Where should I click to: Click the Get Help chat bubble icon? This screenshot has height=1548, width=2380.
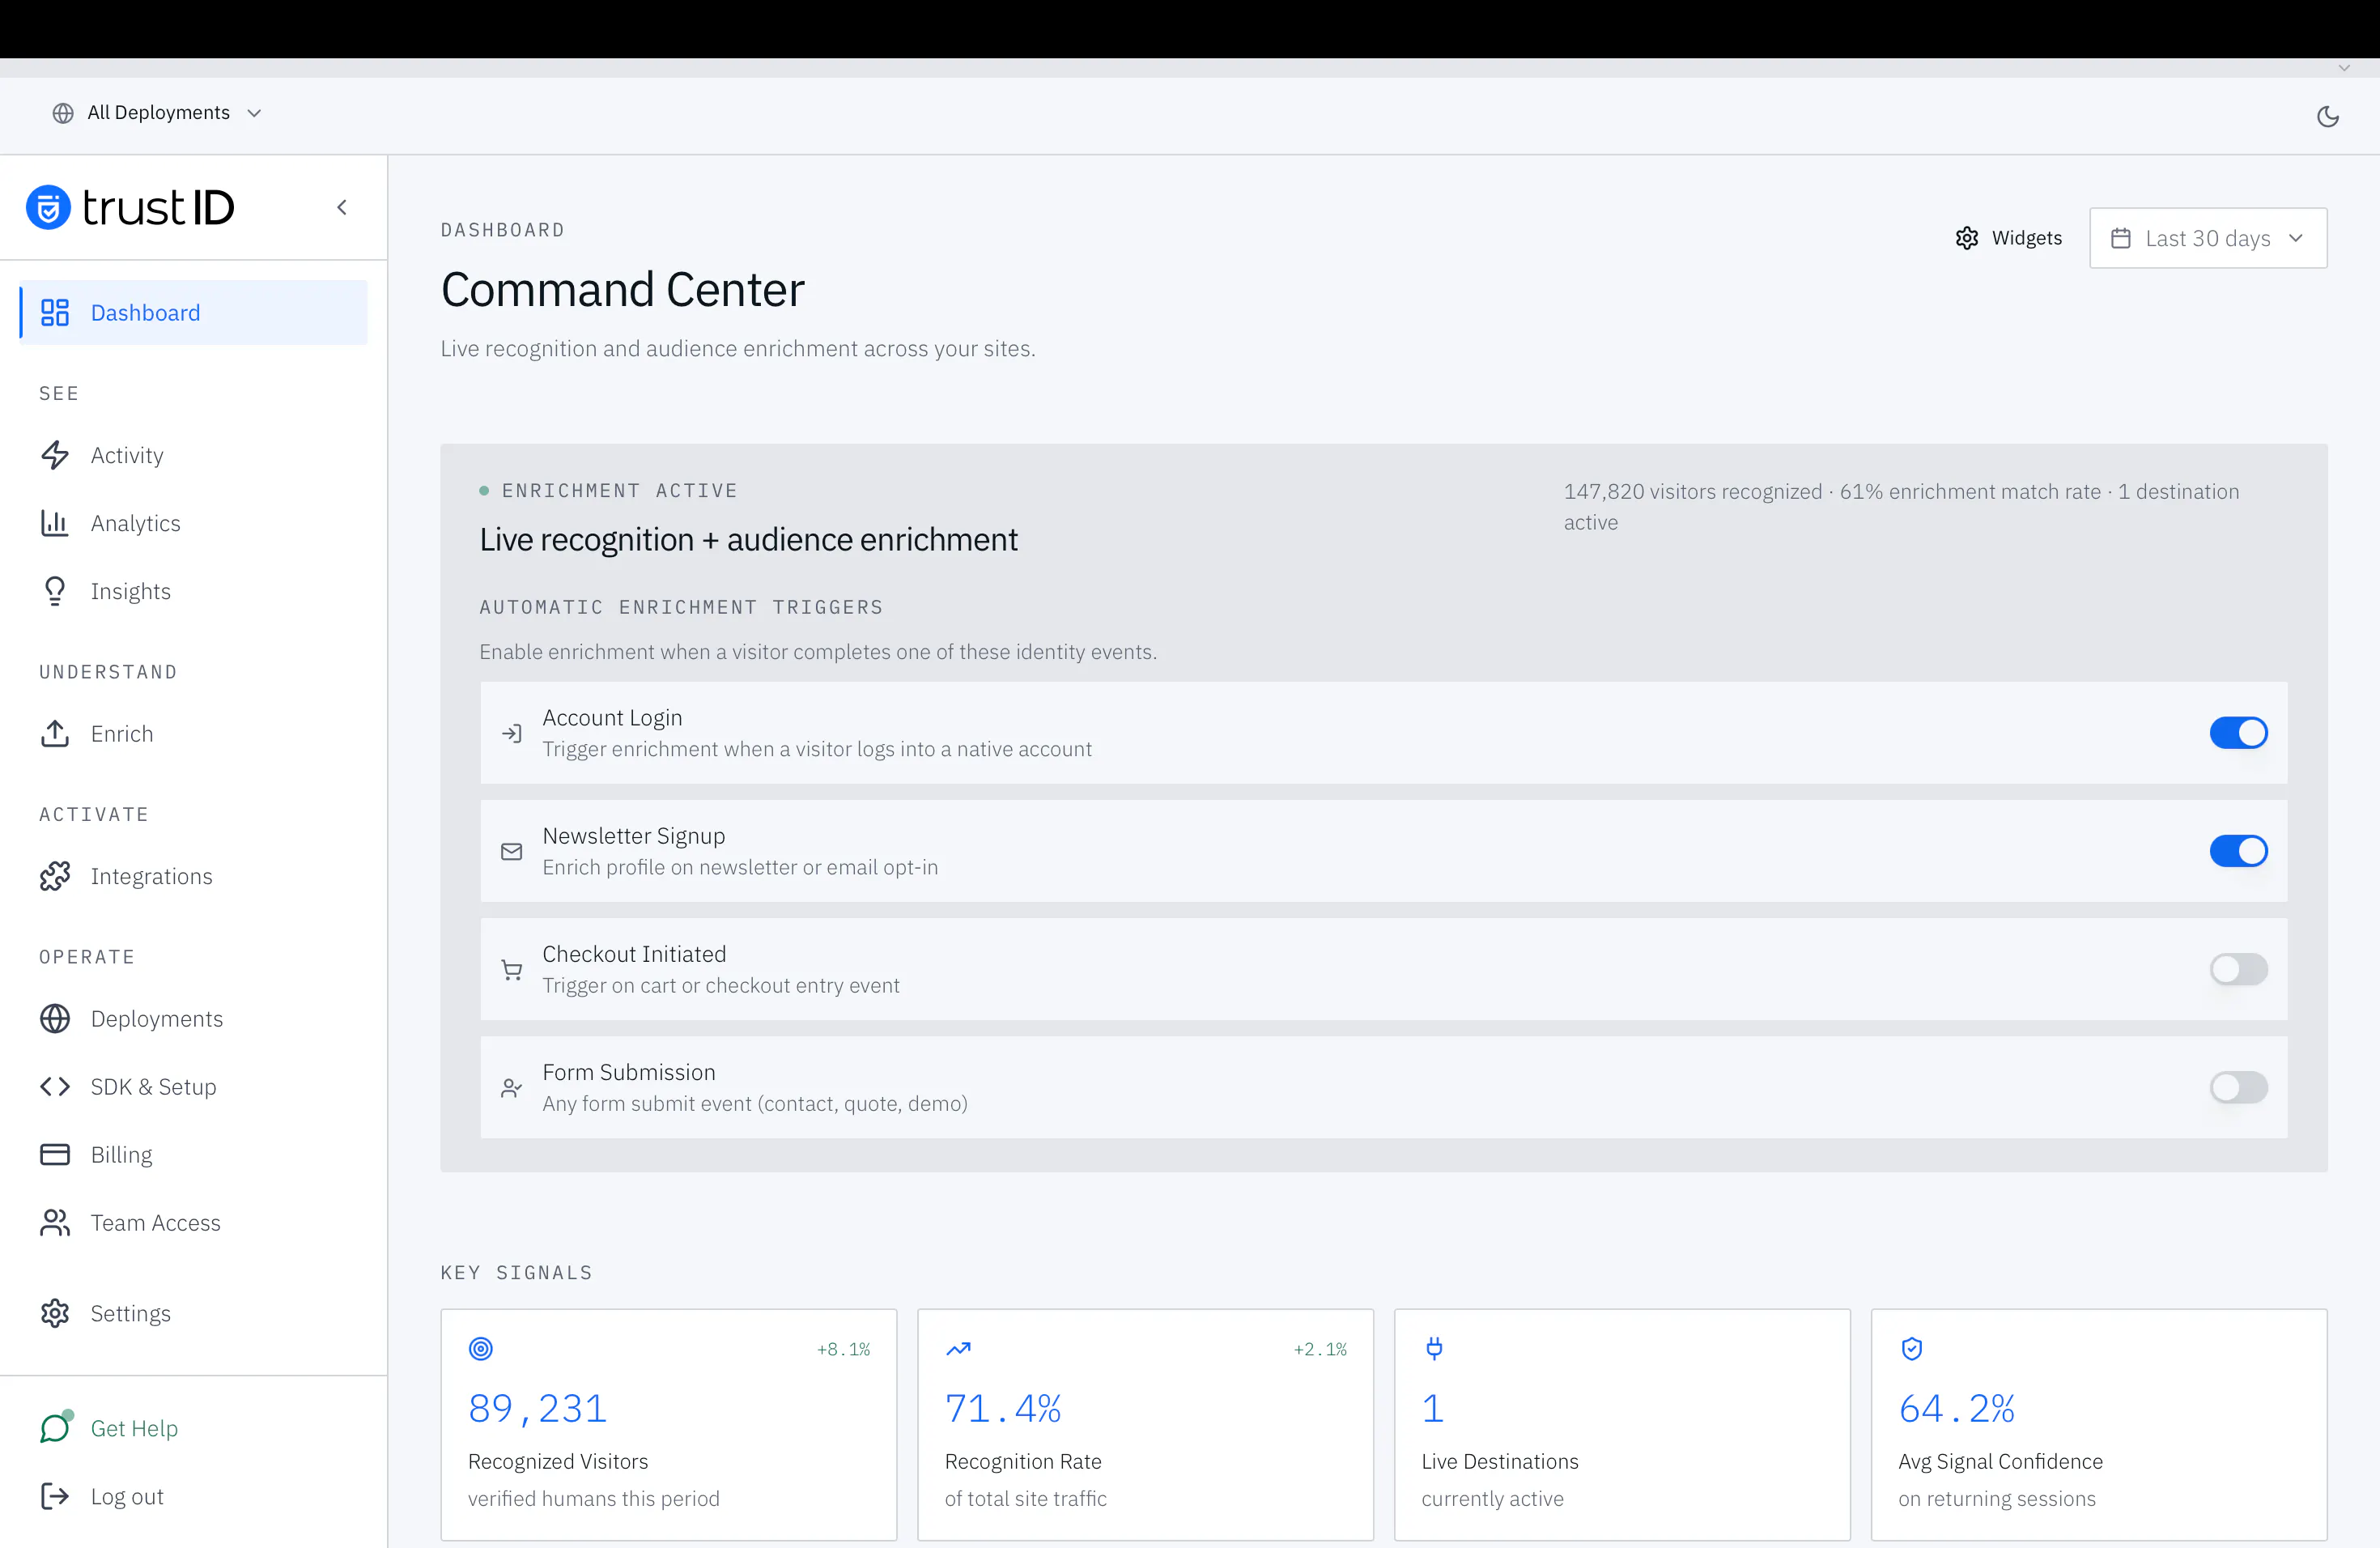pos(55,1427)
